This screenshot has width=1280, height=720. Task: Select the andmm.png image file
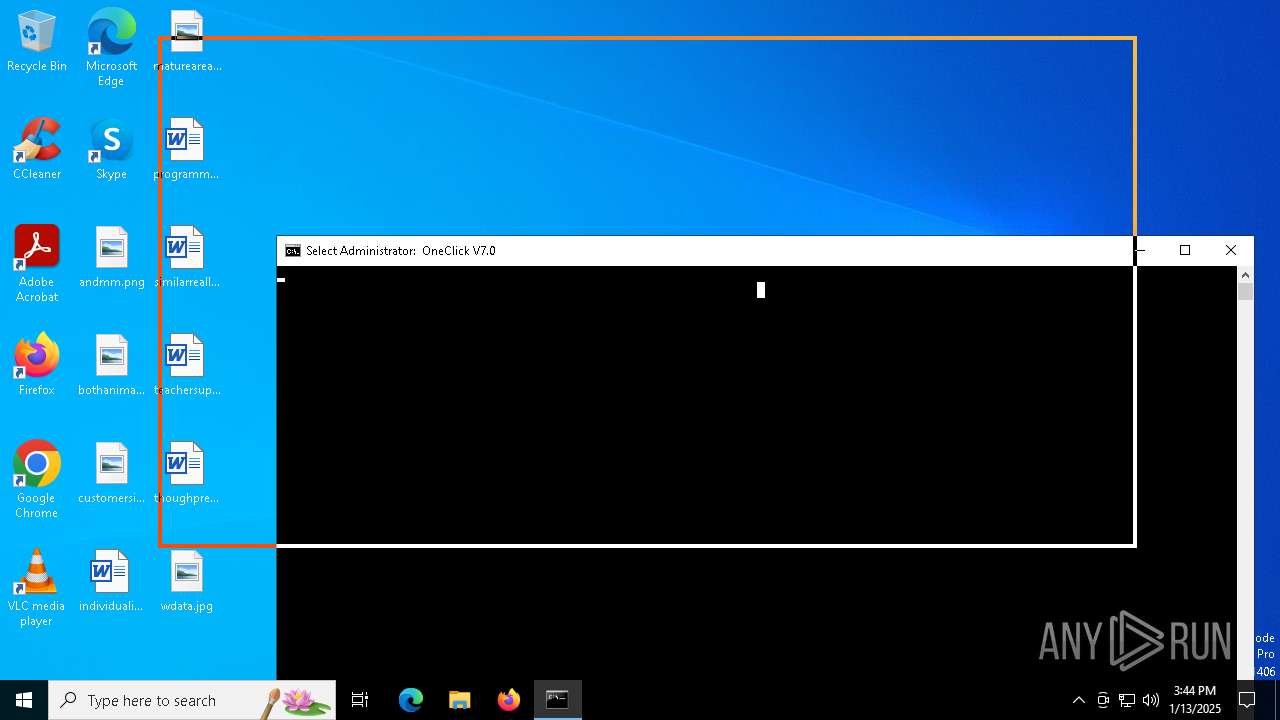pyautogui.click(x=111, y=257)
